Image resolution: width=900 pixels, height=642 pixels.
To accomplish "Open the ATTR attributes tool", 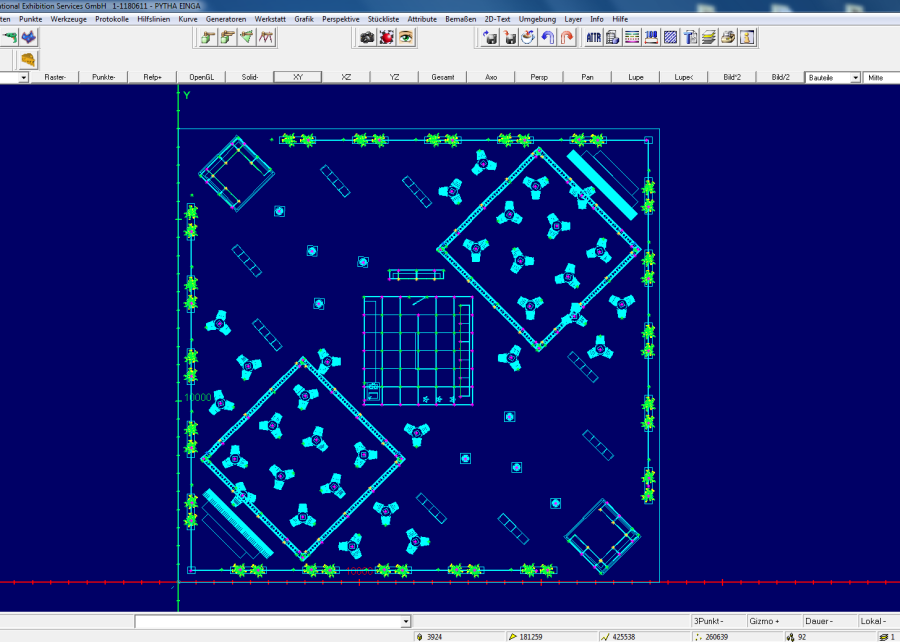I will (x=594, y=37).
